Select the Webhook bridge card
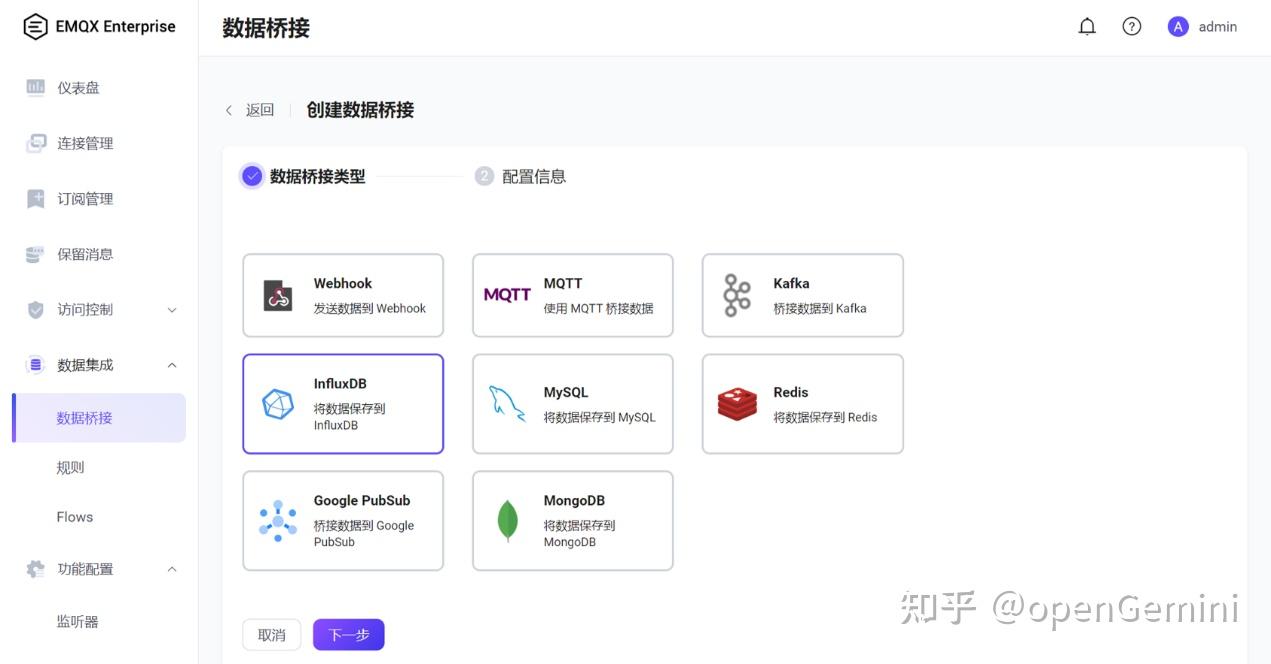 [x=343, y=295]
